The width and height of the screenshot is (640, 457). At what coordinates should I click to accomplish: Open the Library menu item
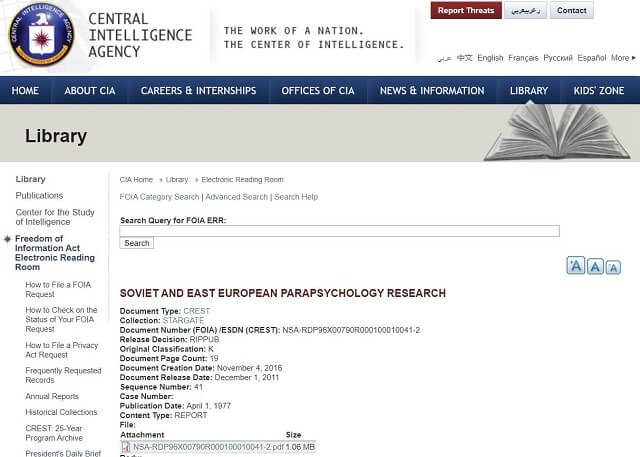point(529,91)
